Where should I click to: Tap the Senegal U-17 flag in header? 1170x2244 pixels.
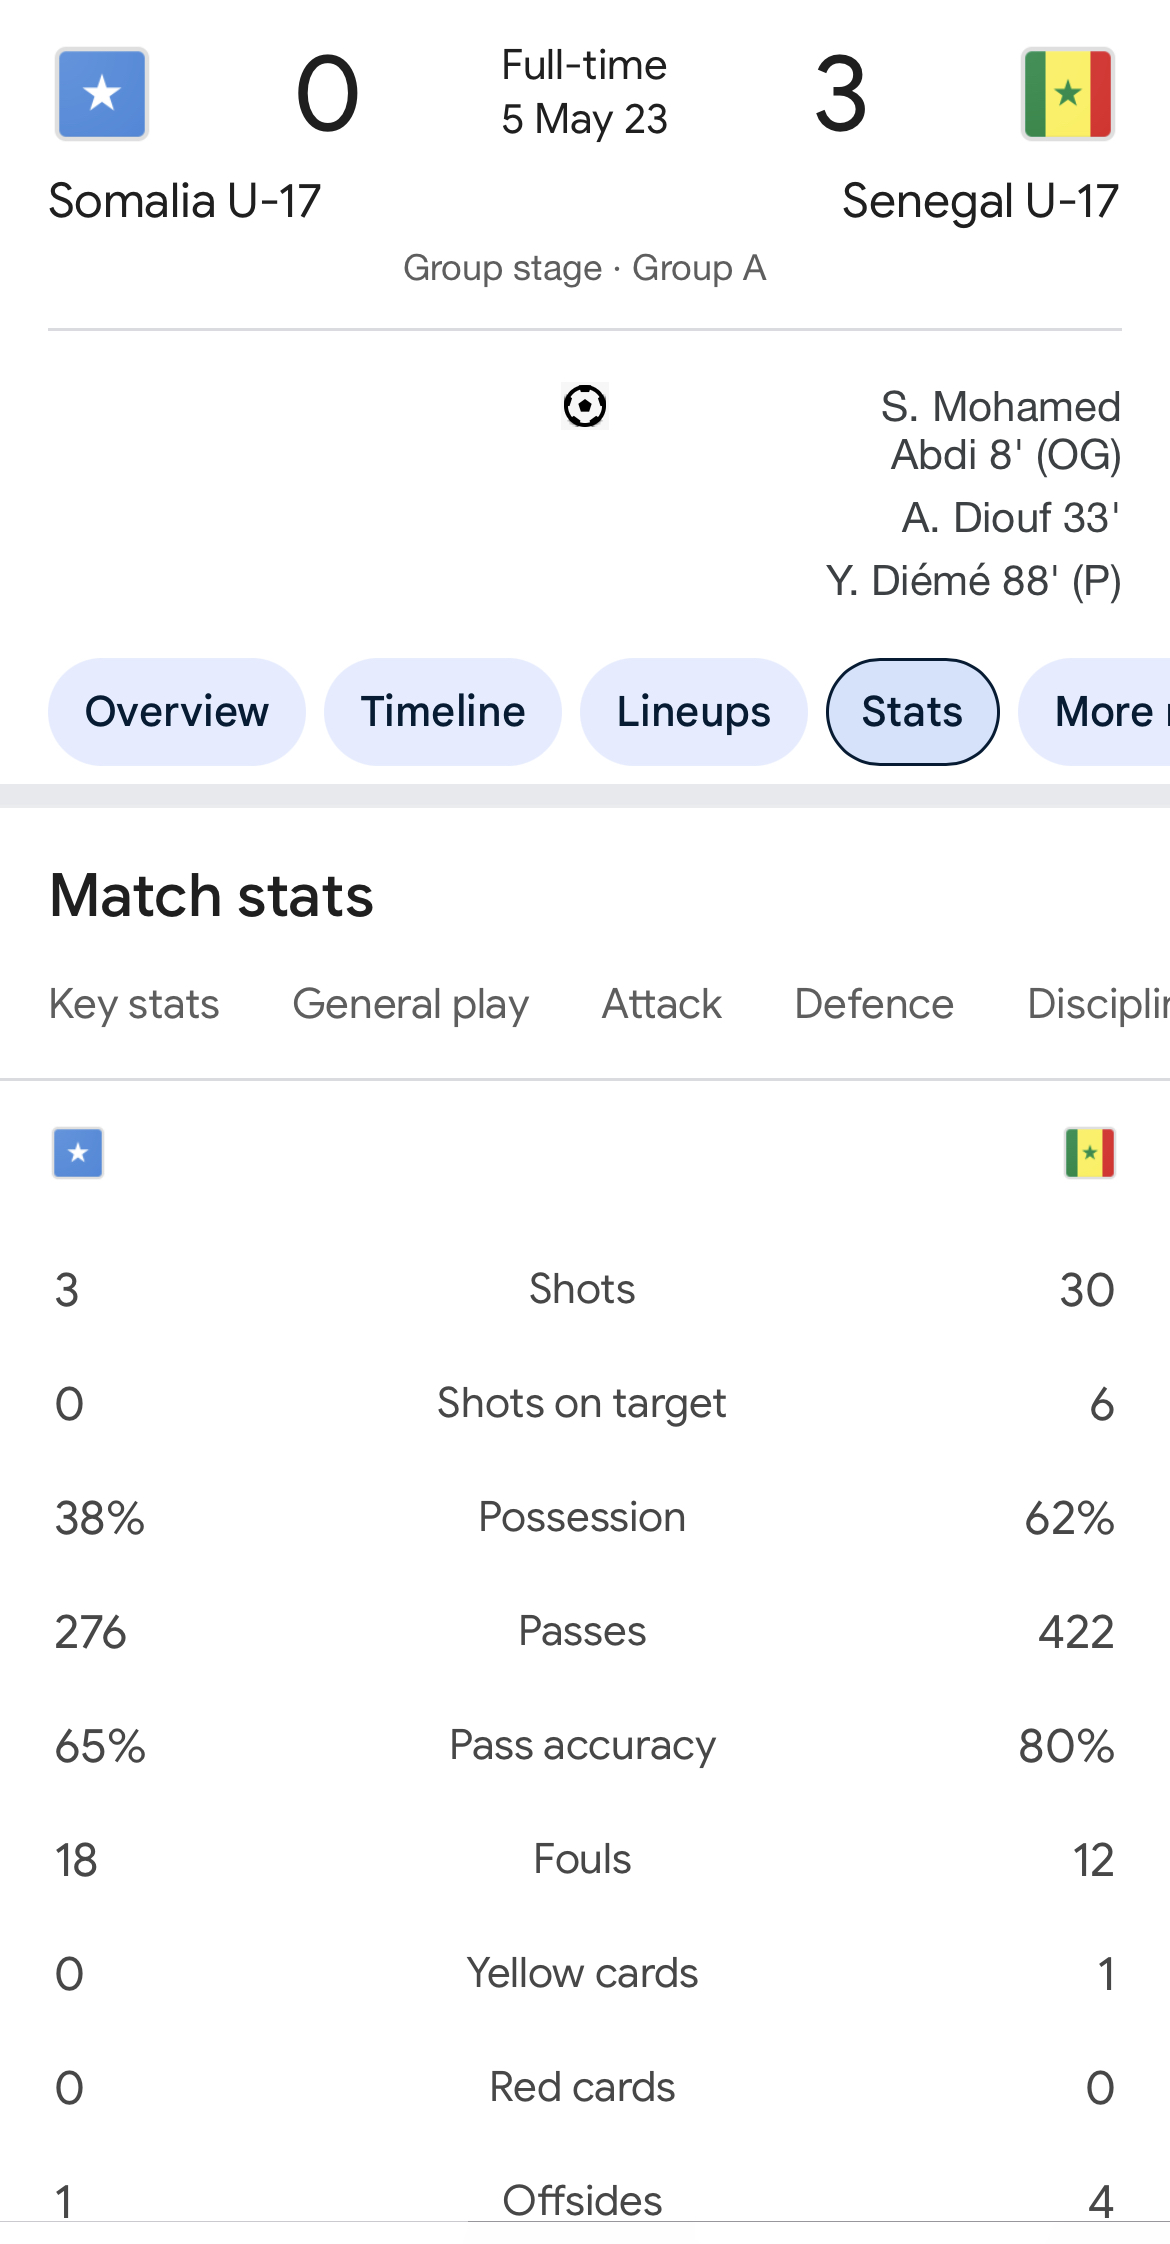click(x=1068, y=94)
